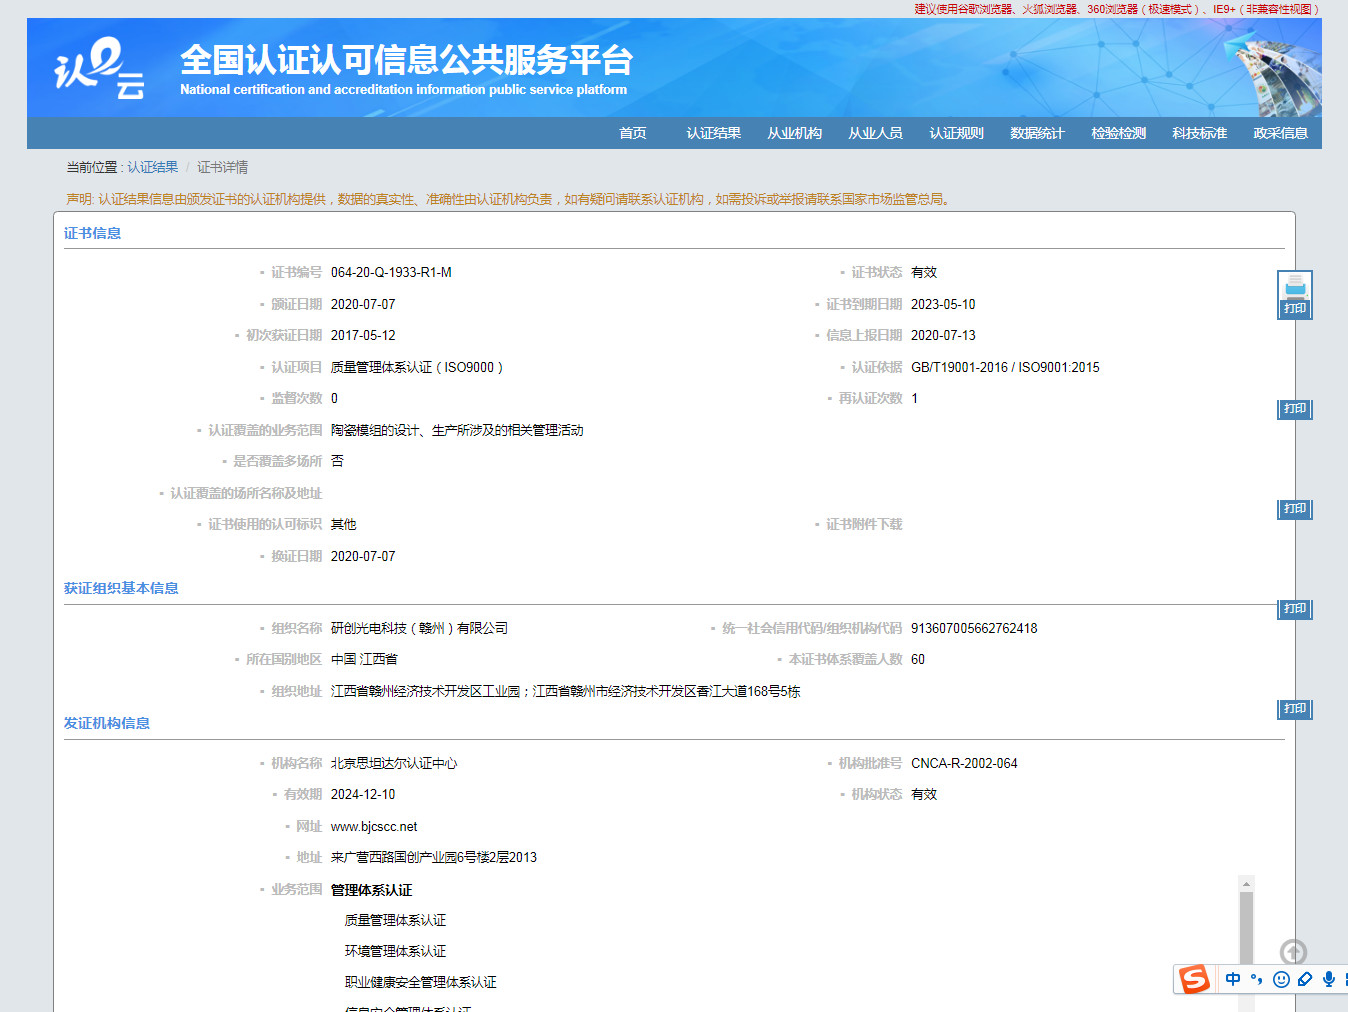Click the 打印 button beside the 证书附件下载 row
This screenshot has width=1348, height=1012.
pos(1295,509)
